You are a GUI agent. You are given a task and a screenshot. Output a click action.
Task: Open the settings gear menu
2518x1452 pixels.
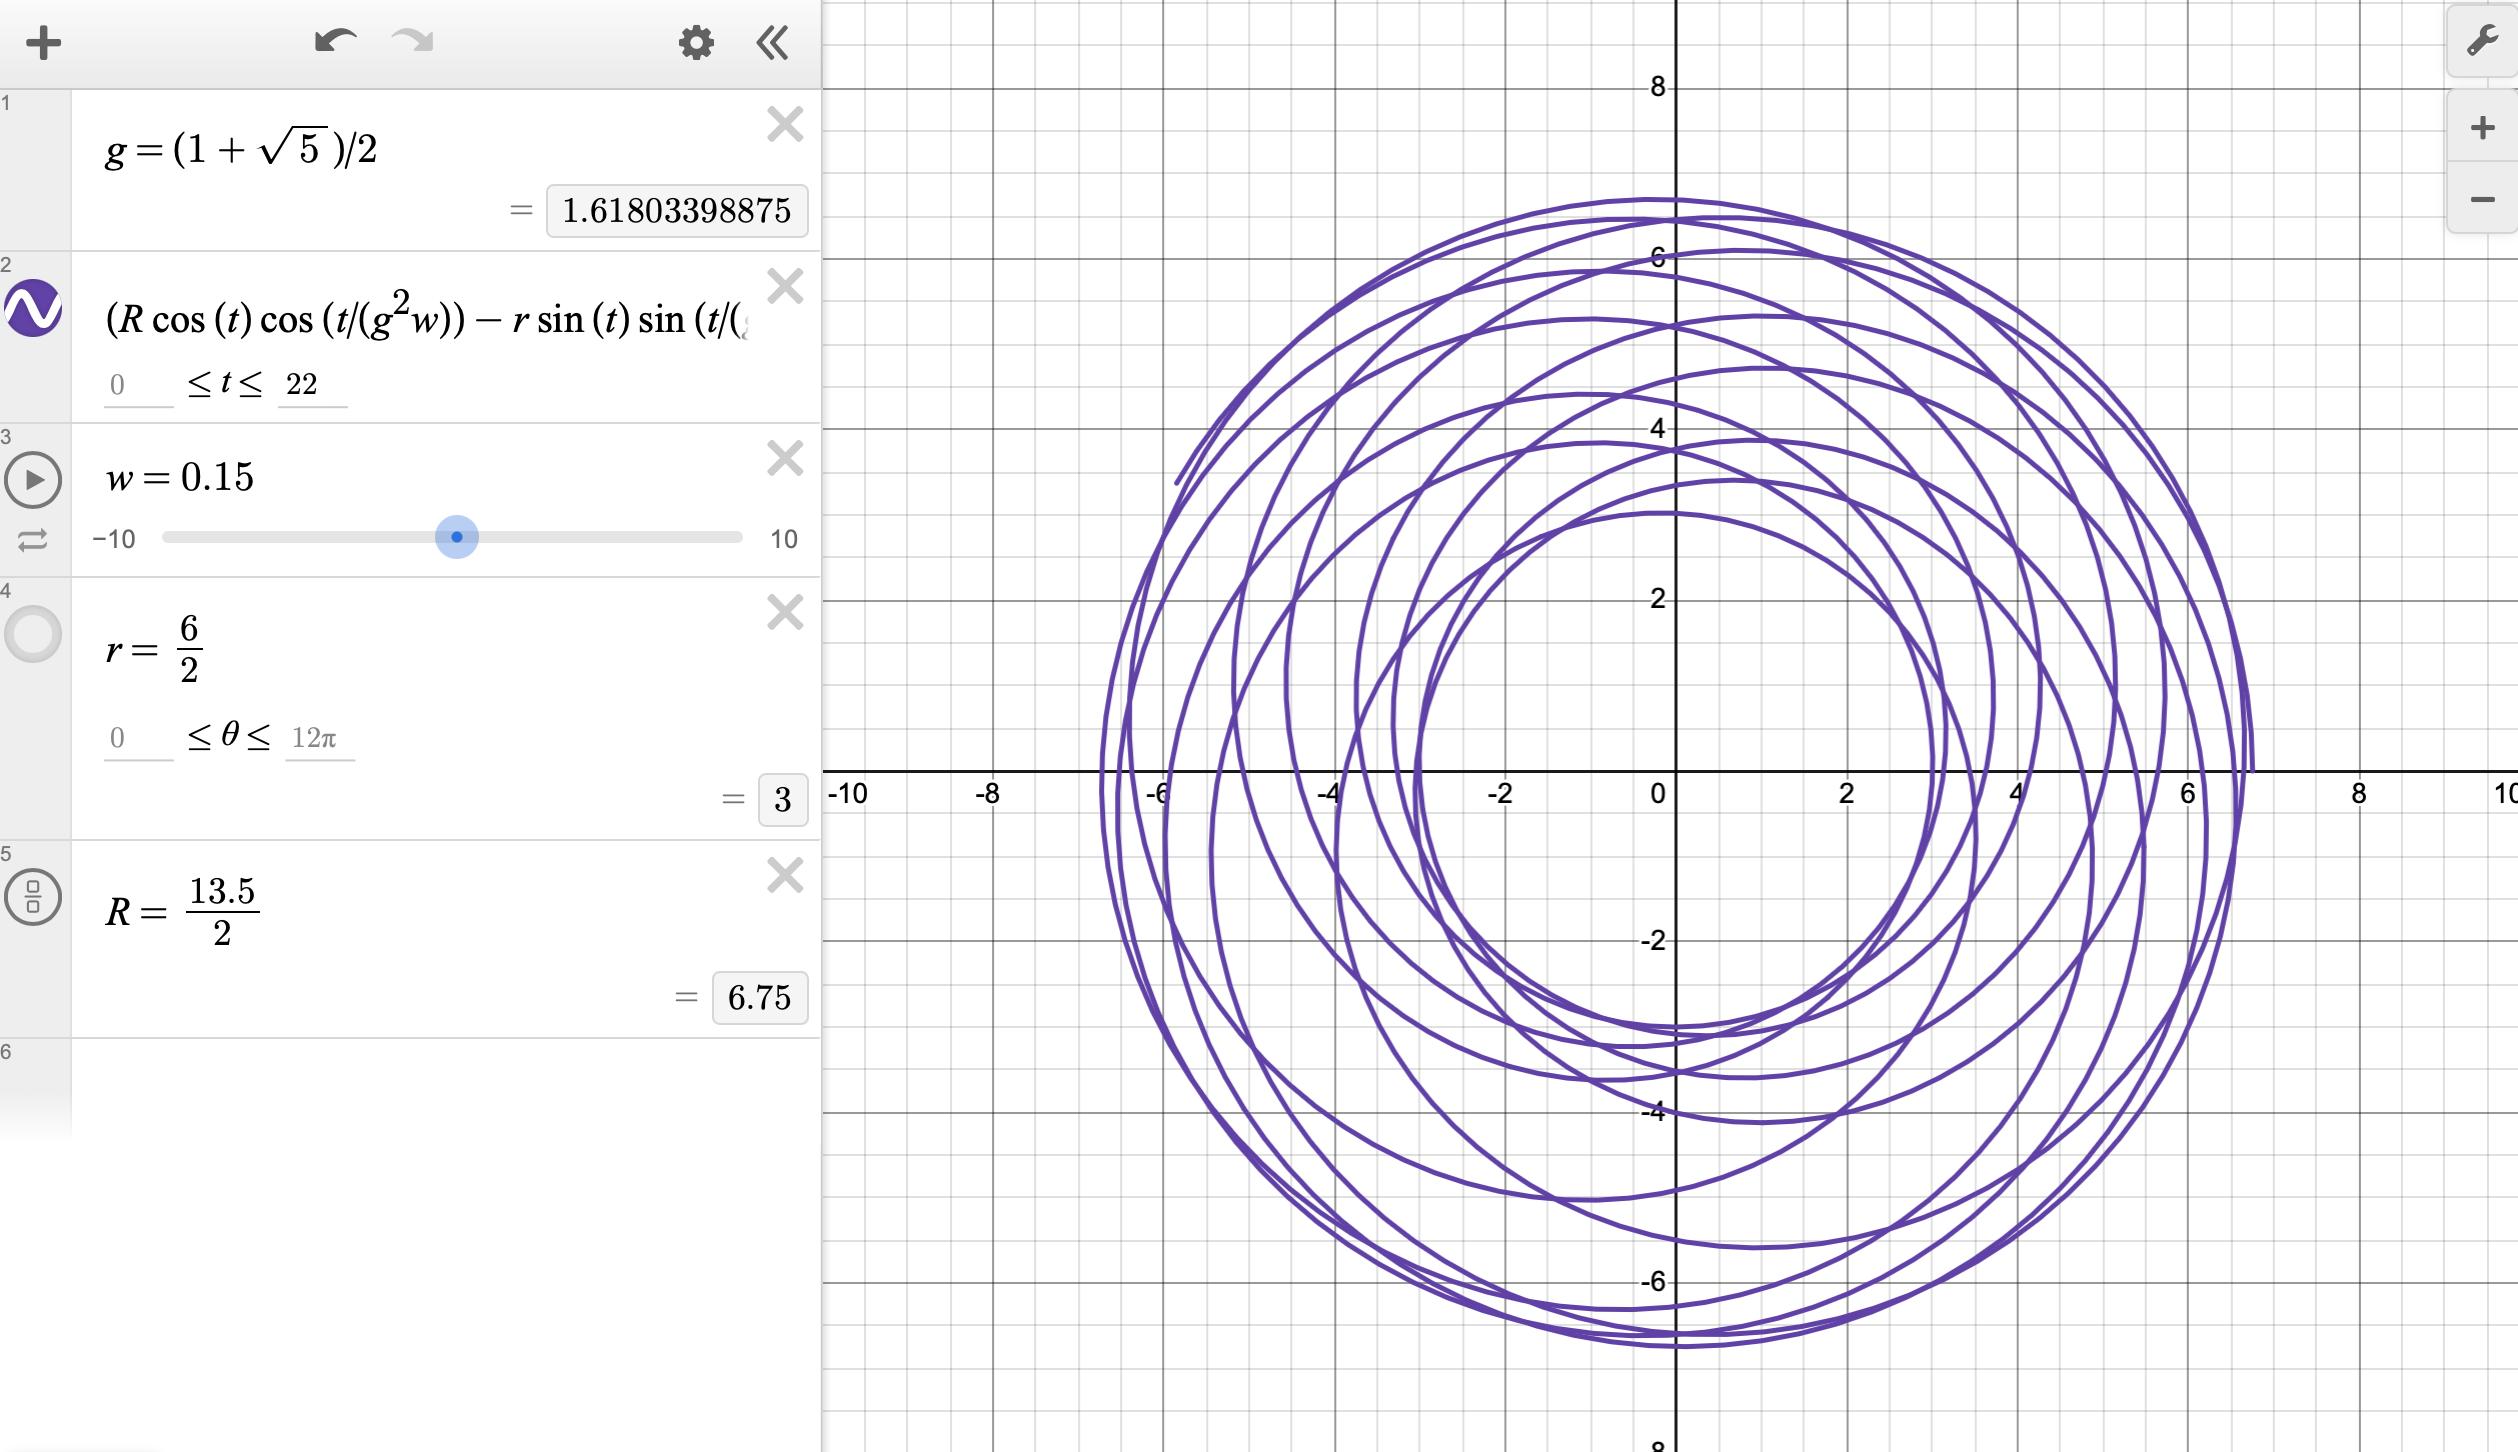(x=696, y=43)
